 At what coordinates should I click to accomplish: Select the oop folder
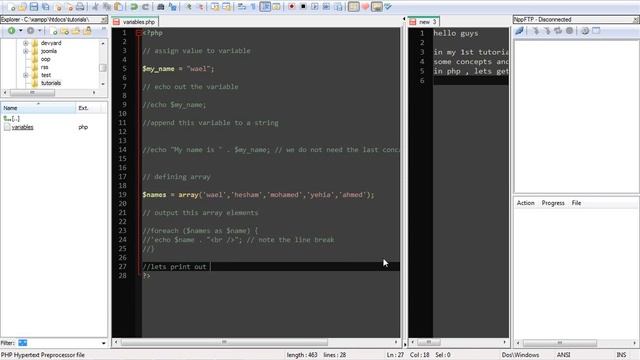pos(45,59)
